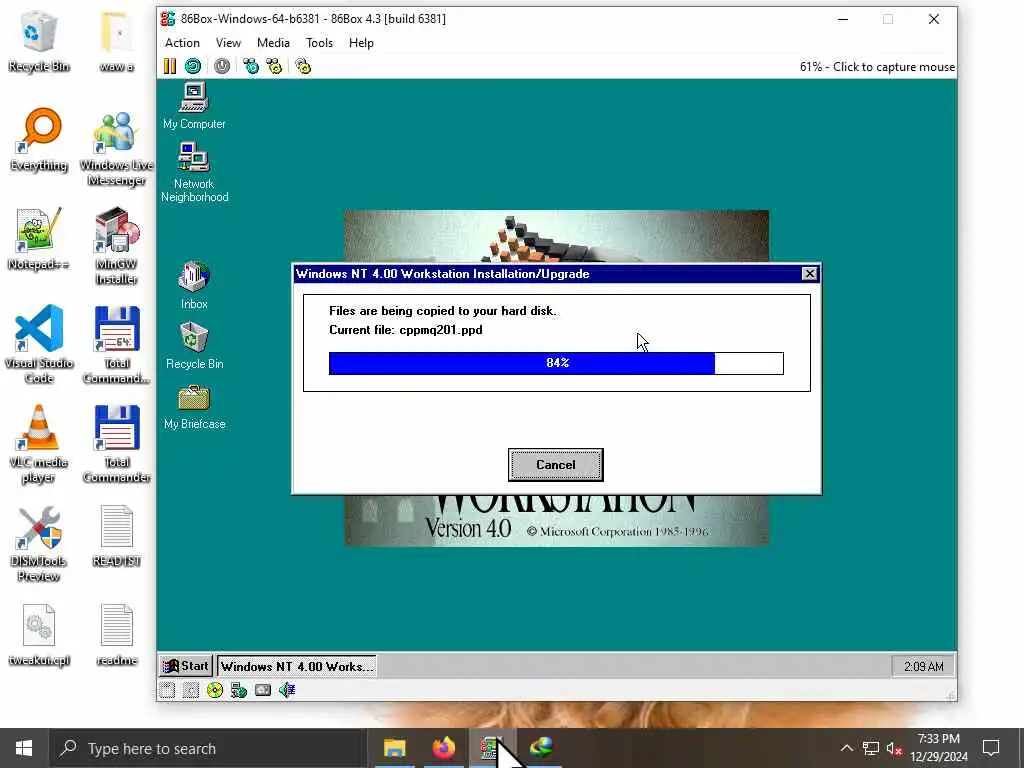The width and height of the screenshot is (1024, 768).
Task: Select the readme text file icon
Action: (x=116, y=635)
